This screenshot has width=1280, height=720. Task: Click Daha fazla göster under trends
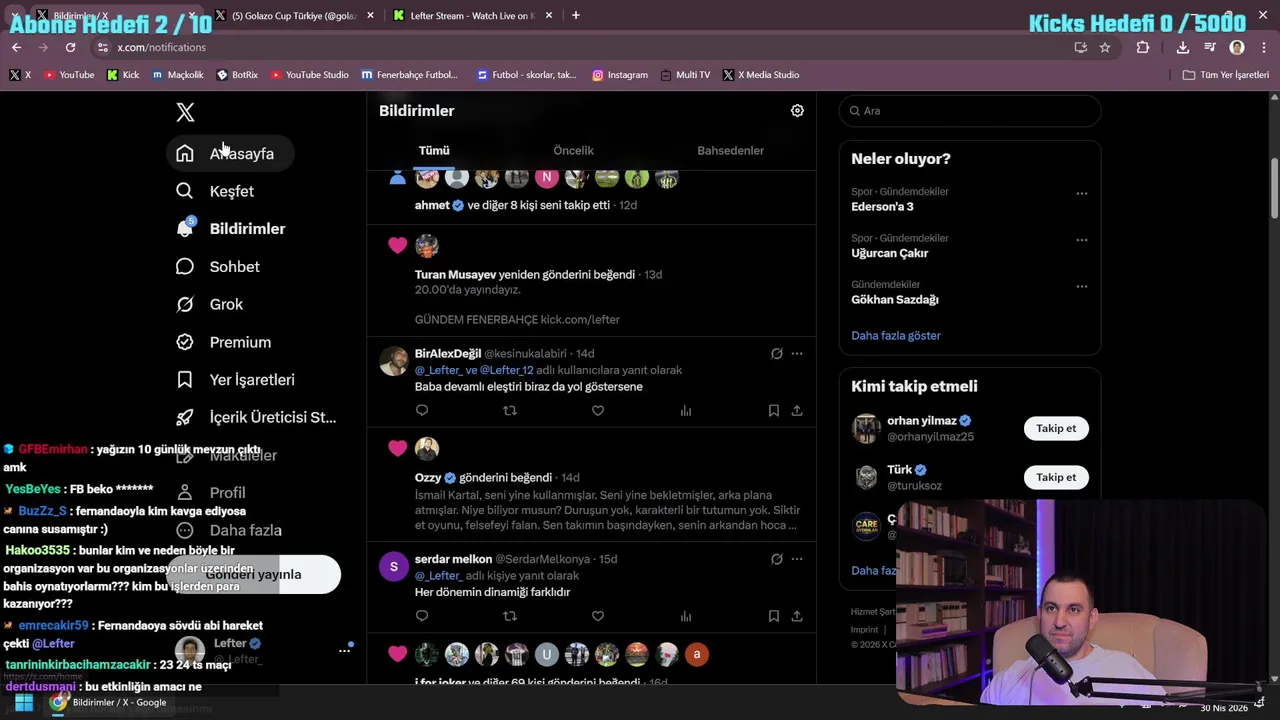[896, 336]
